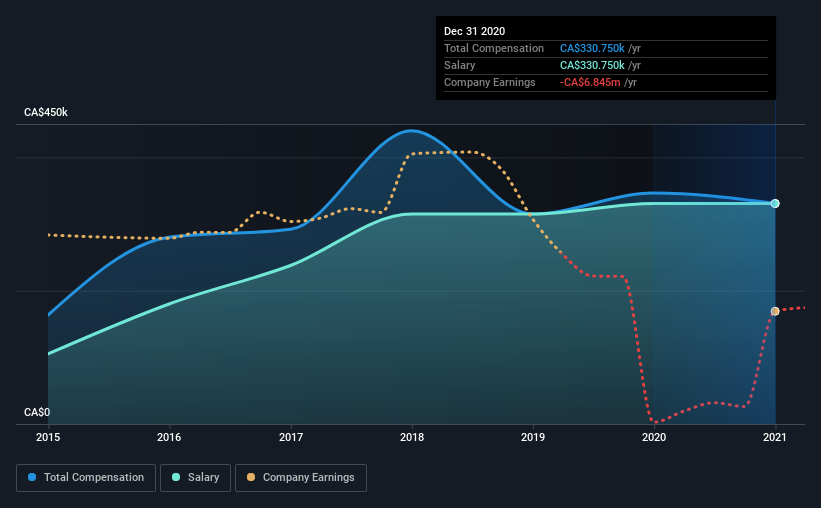Click the -CA$6.845m earnings tooltip value
The width and height of the screenshot is (821, 508).
coord(590,82)
